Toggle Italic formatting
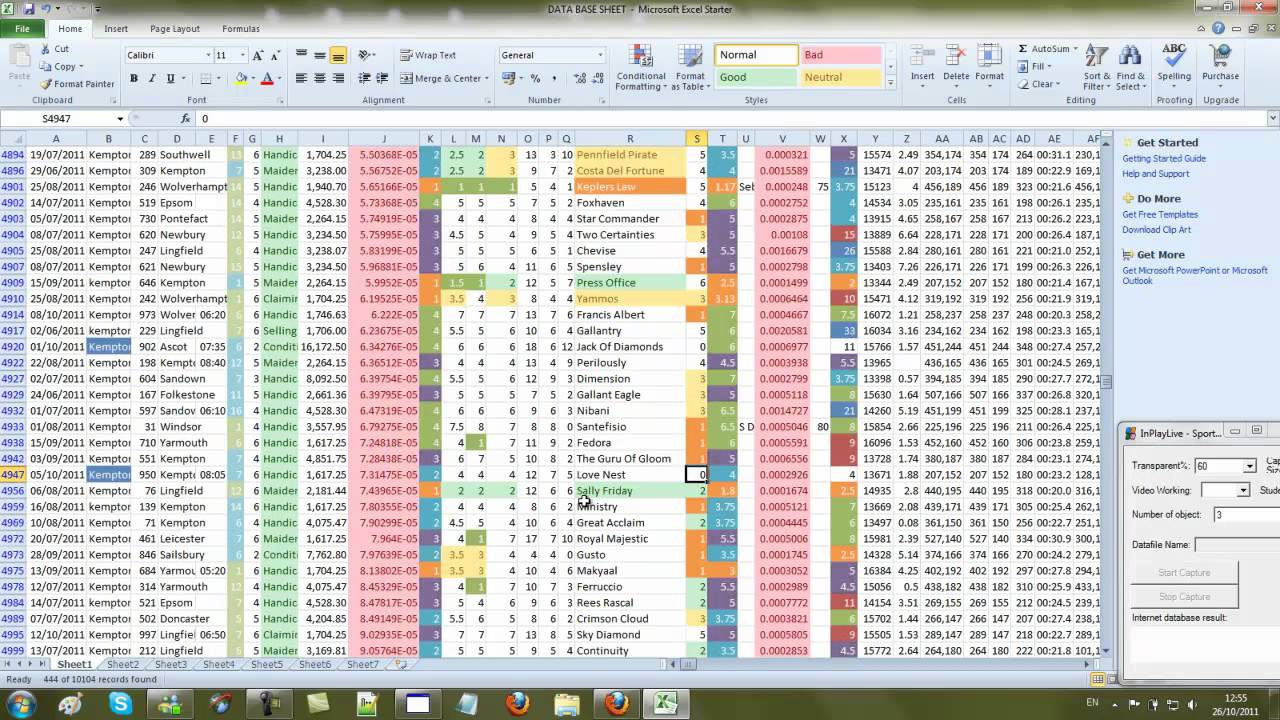 pos(152,78)
